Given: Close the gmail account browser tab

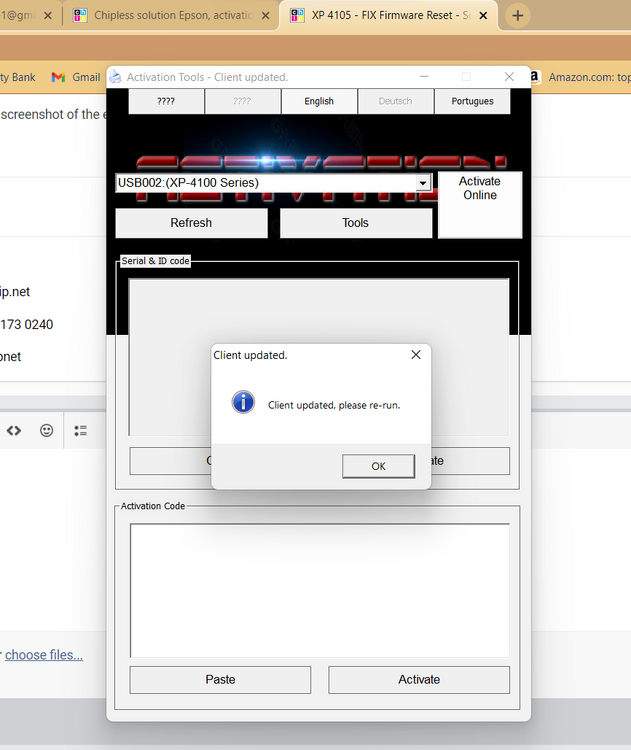Looking at the screenshot, I should [x=48, y=15].
